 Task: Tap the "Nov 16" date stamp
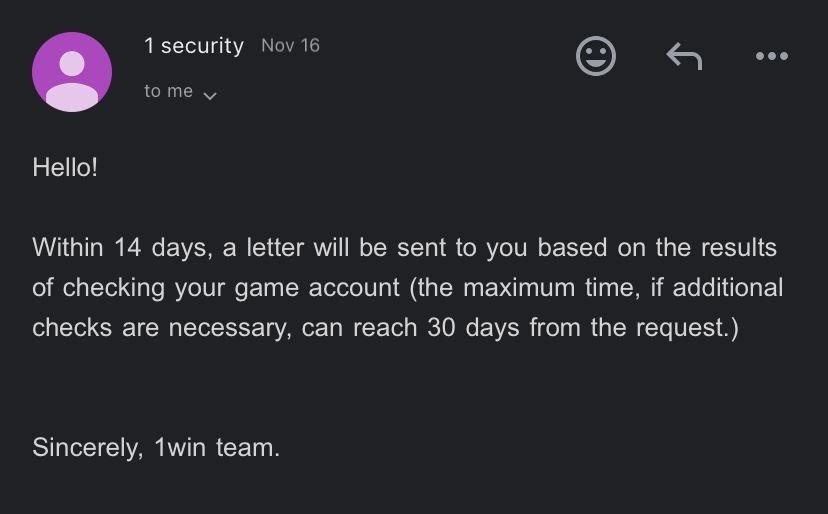(290, 45)
